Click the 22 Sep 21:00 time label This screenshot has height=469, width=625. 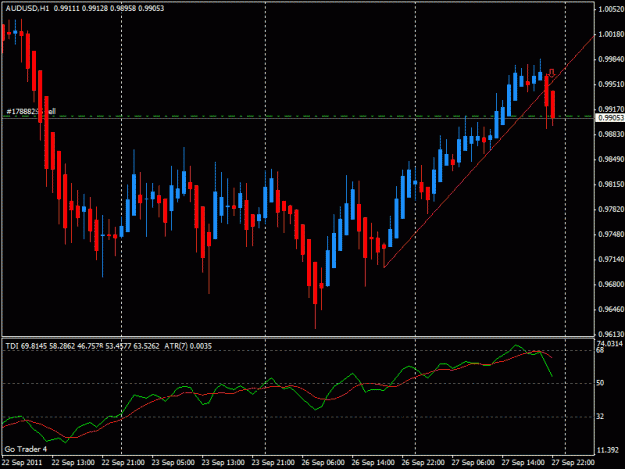tap(123, 463)
